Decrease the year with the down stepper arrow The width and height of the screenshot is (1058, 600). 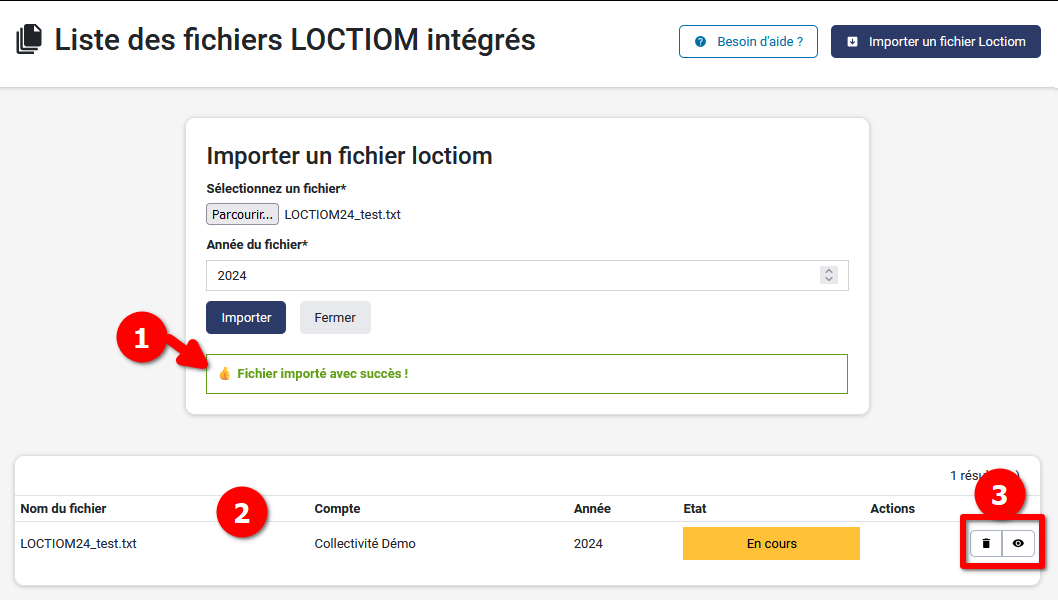(x=828, y=280)
